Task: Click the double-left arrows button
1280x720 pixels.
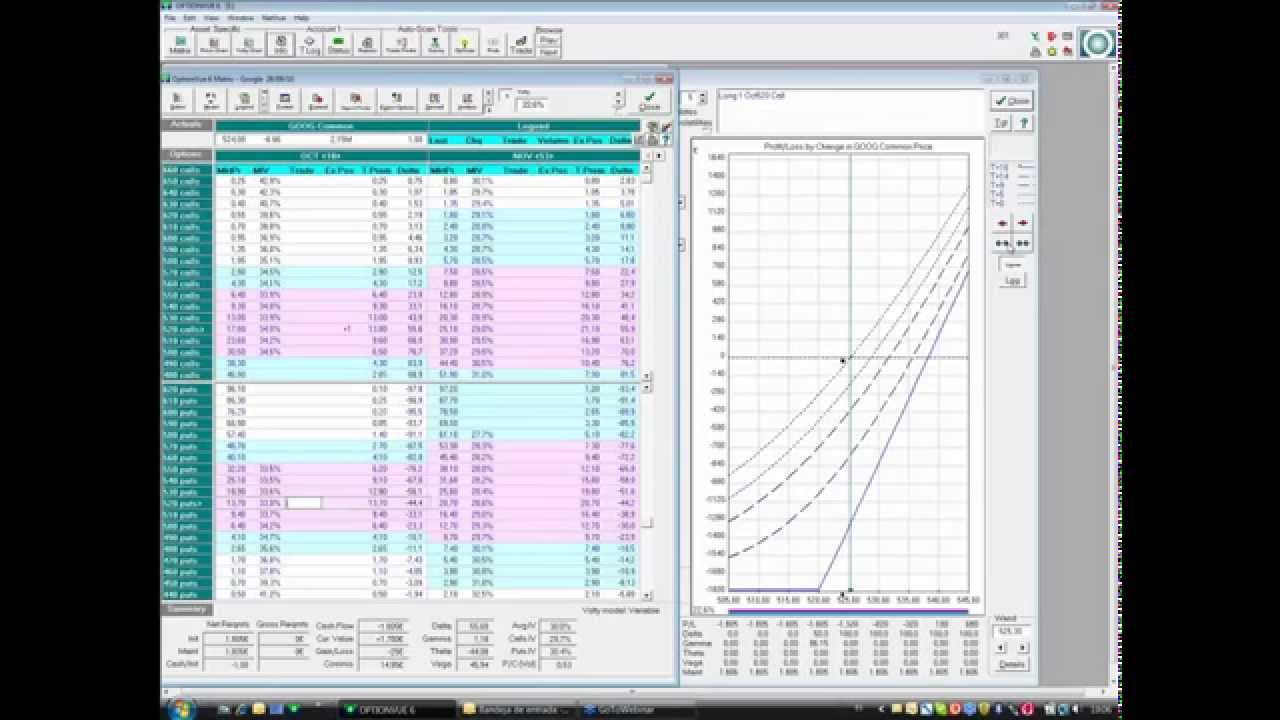Action: click(x=1001, y=243)
